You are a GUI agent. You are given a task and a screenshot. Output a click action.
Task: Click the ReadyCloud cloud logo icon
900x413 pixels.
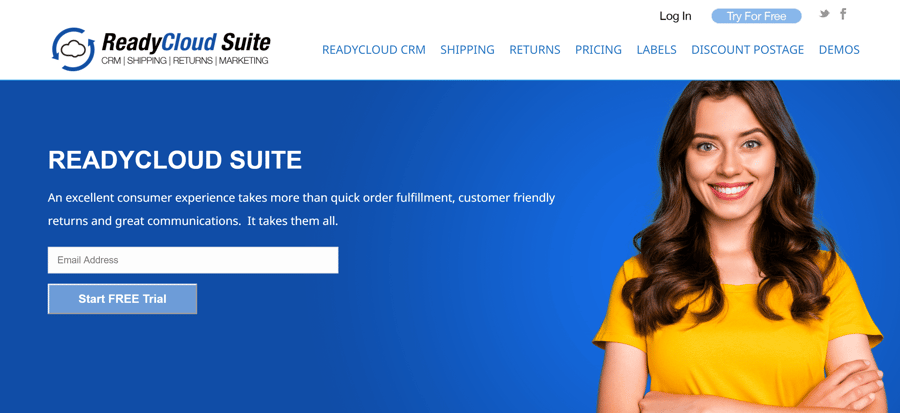[x=73, y=49]
